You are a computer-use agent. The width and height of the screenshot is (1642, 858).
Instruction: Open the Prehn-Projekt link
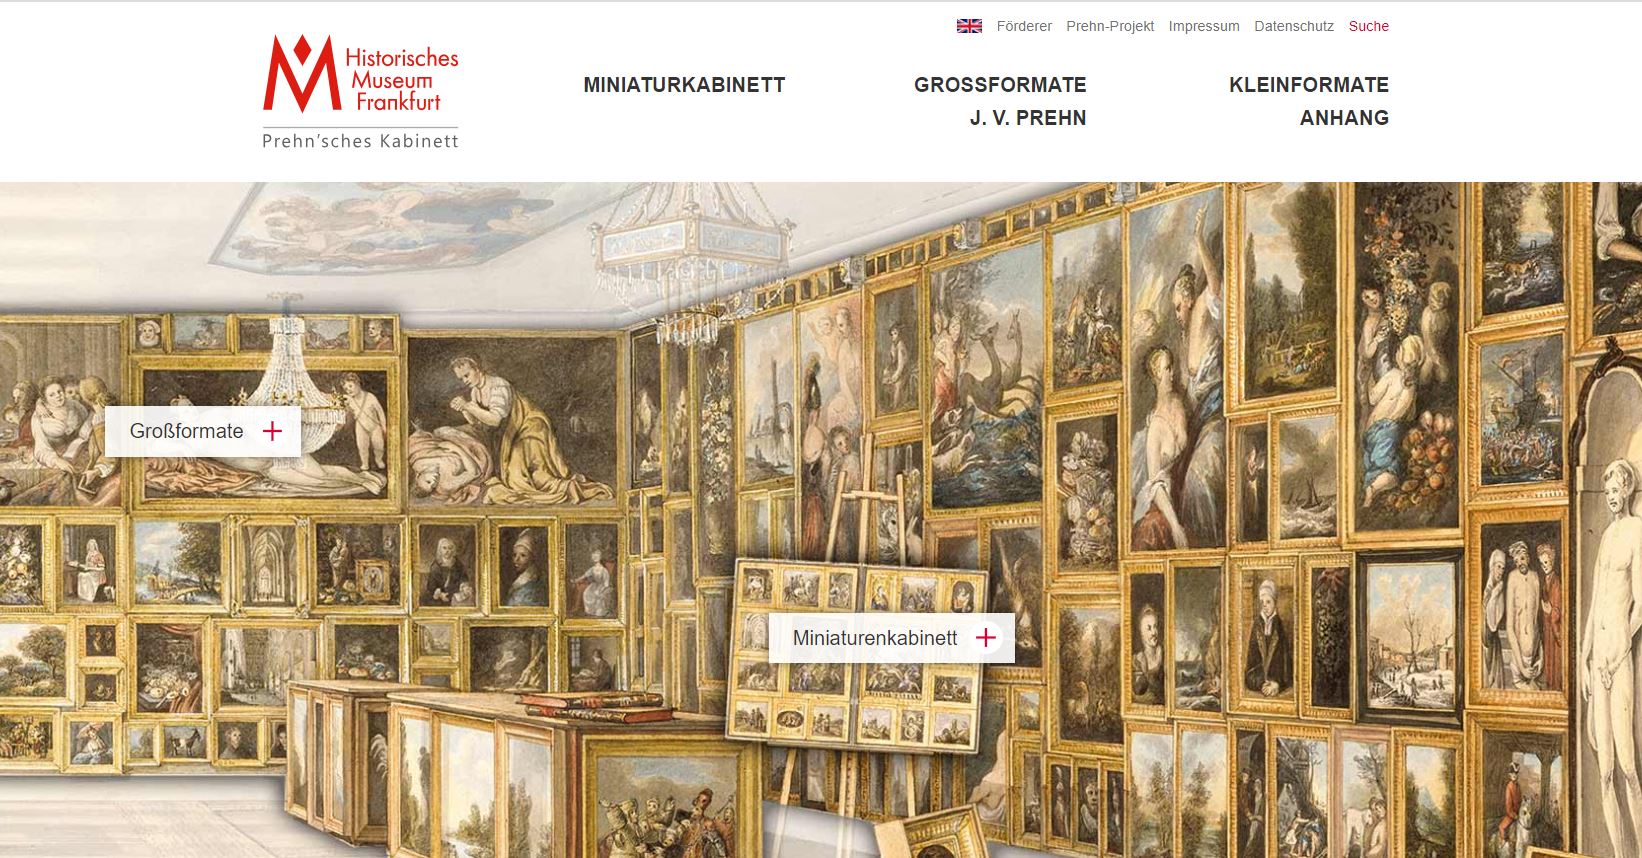(x=1110, y=26)
